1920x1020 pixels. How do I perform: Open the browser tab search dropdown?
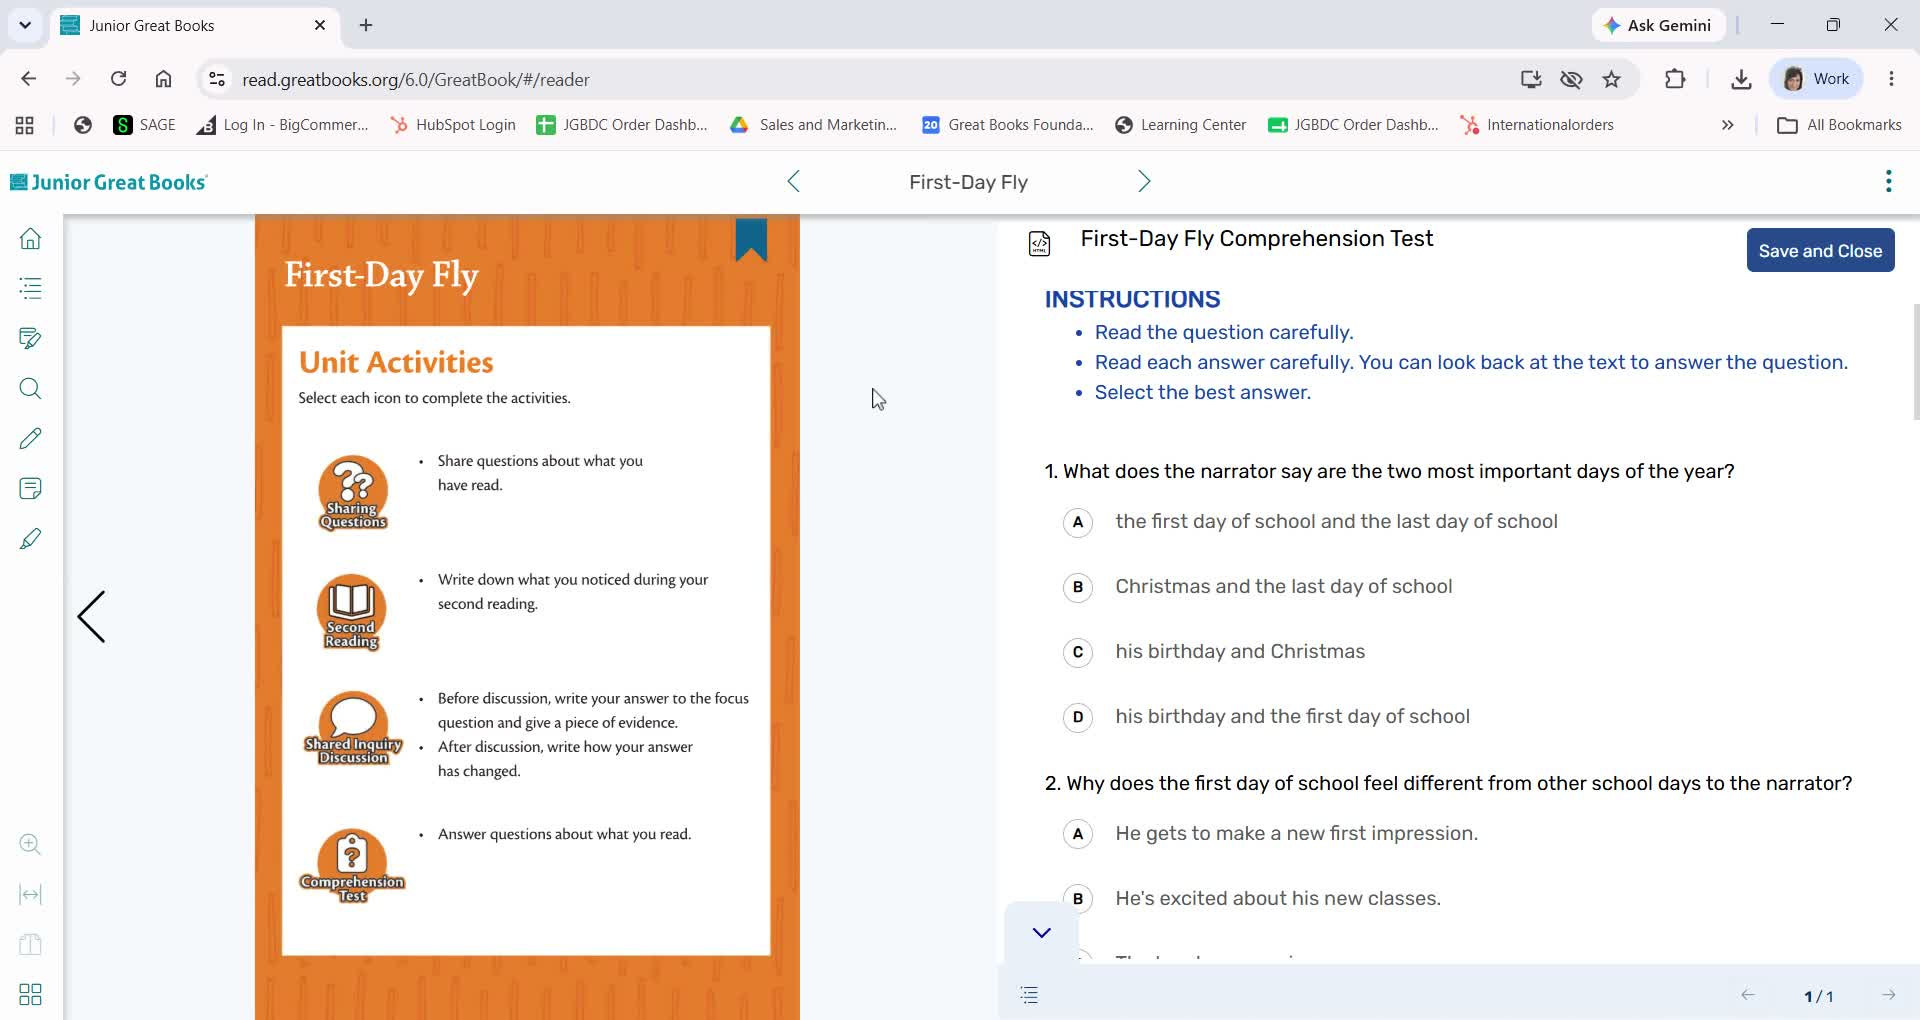tap(25, 25)
